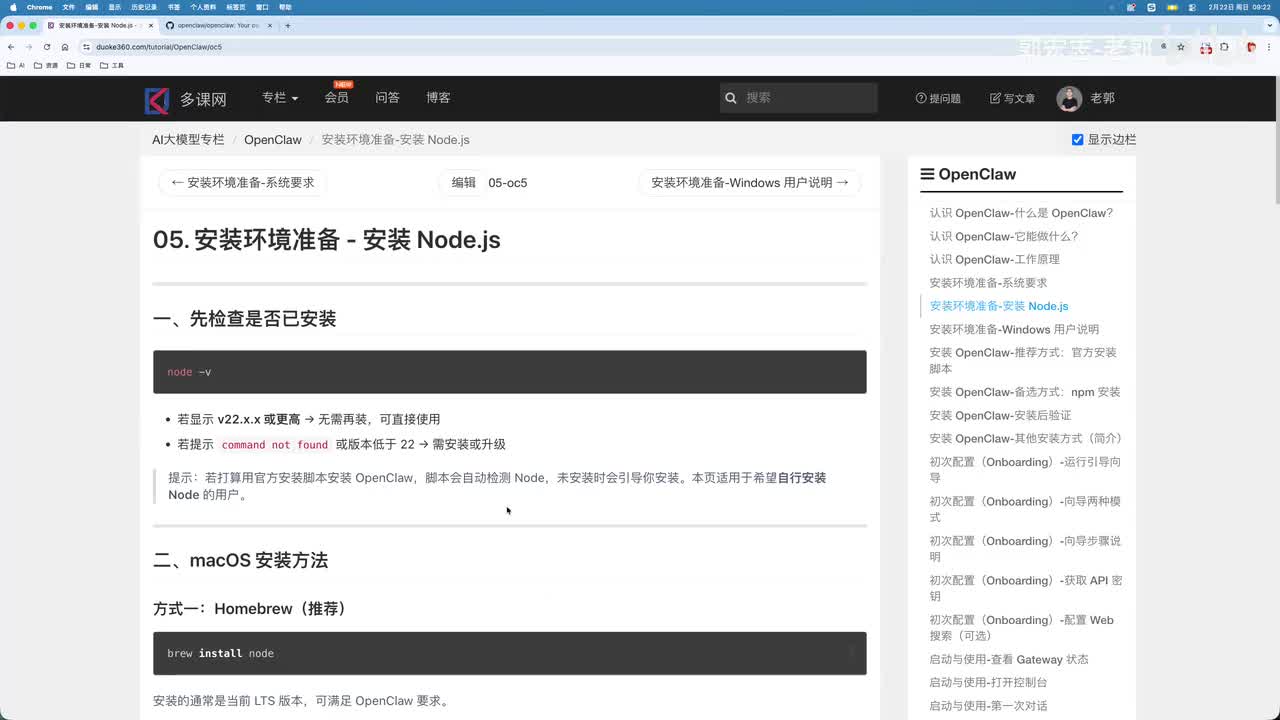Toggle the 显示边栏 checkbox

[x=1077, y=140]
